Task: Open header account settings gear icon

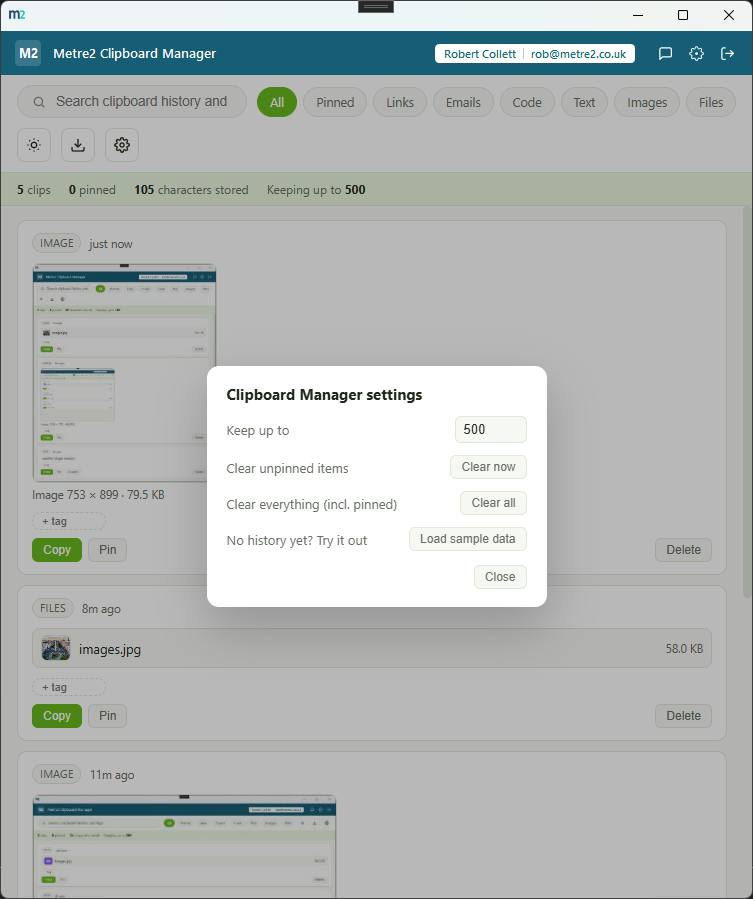Action: (x=696, y=53)
